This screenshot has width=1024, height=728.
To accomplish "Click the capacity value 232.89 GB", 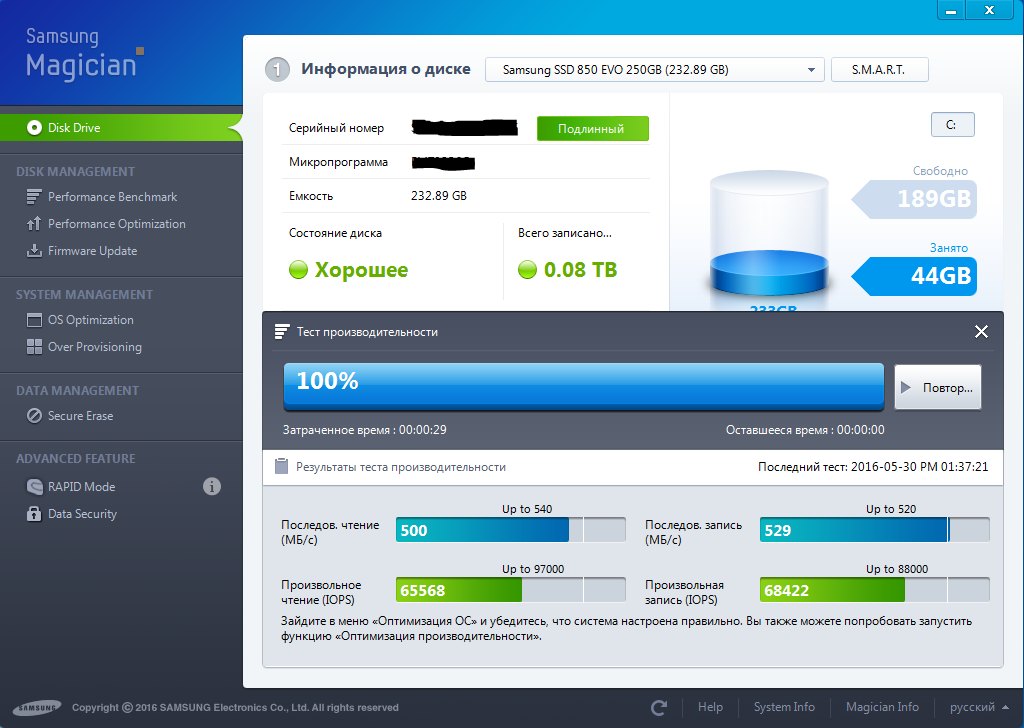I will 438,196.
